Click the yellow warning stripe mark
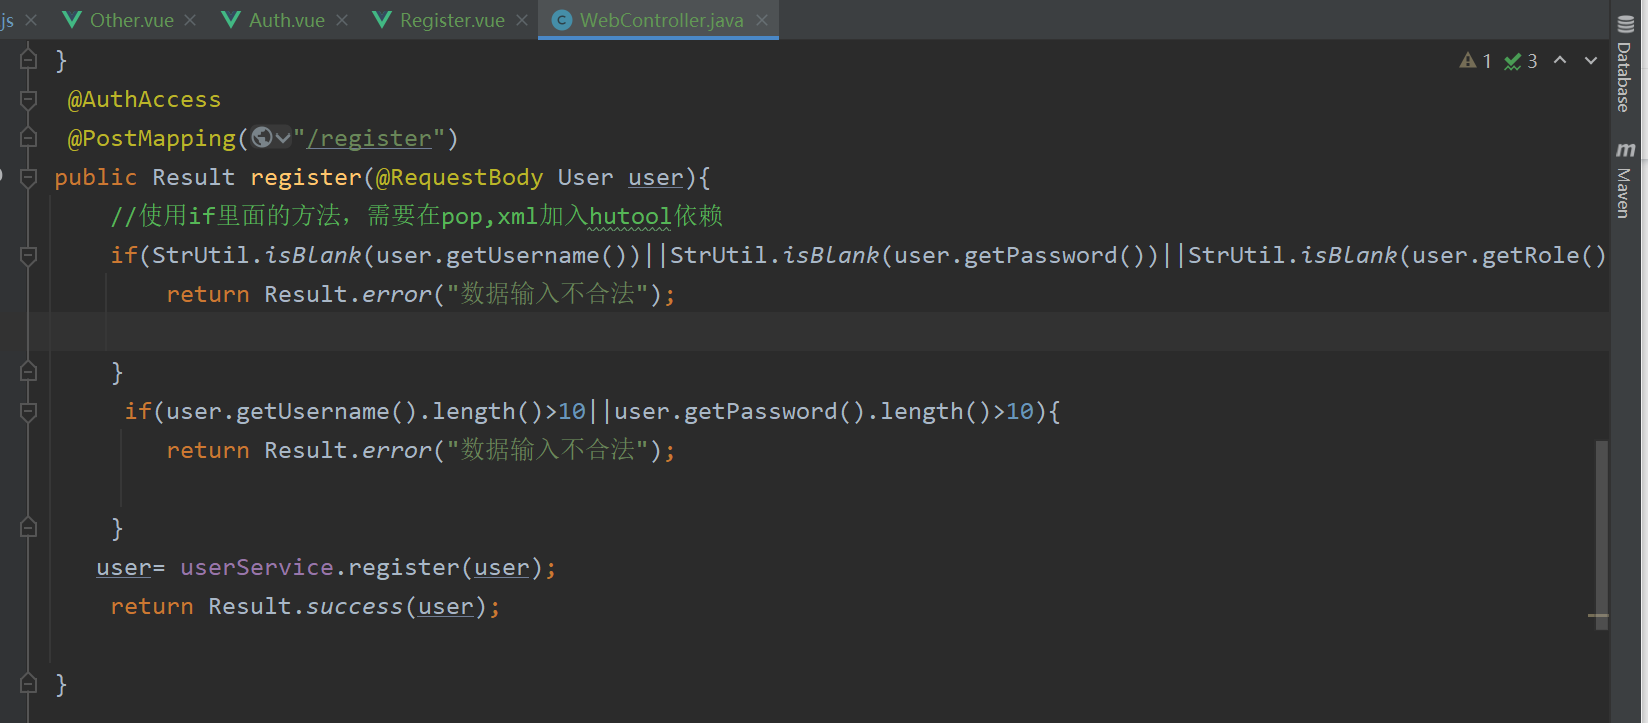This screenshot has width=1648, height=723. pyautogui.click(x=1598, y=616)
